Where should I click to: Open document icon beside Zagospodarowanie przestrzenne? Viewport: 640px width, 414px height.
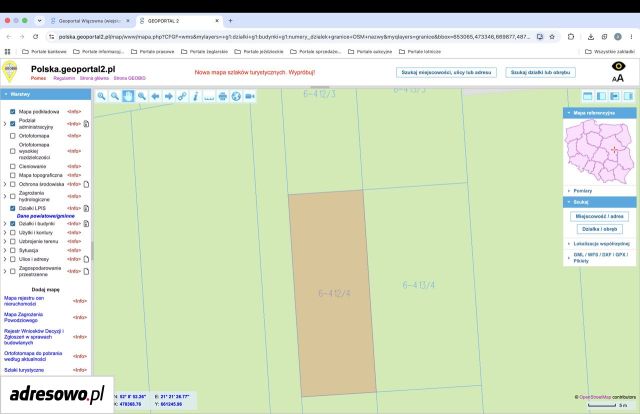click(86, 271)
